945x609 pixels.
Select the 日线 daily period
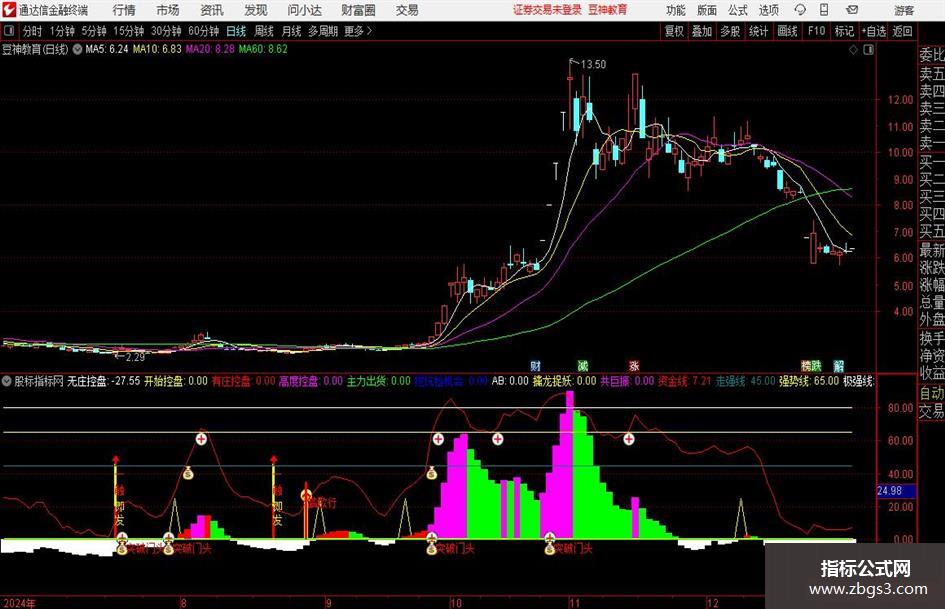pos(236,31)
